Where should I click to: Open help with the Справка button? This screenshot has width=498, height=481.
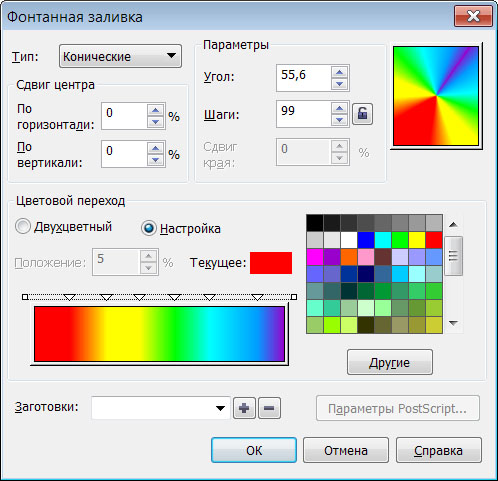coord(439,450)
